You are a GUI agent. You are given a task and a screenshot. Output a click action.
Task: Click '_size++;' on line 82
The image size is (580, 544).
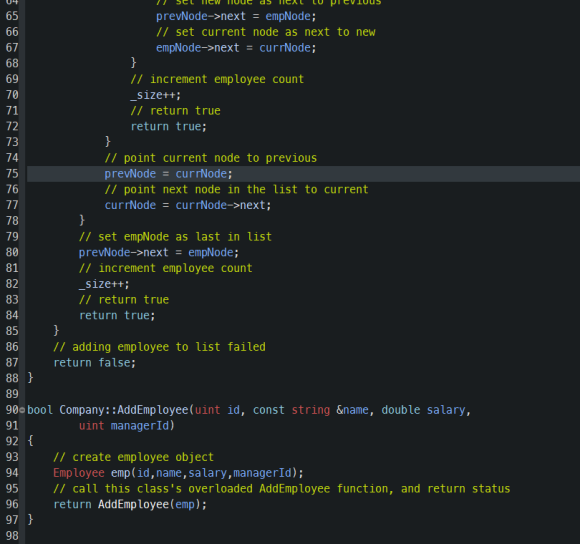pos(104,284)
